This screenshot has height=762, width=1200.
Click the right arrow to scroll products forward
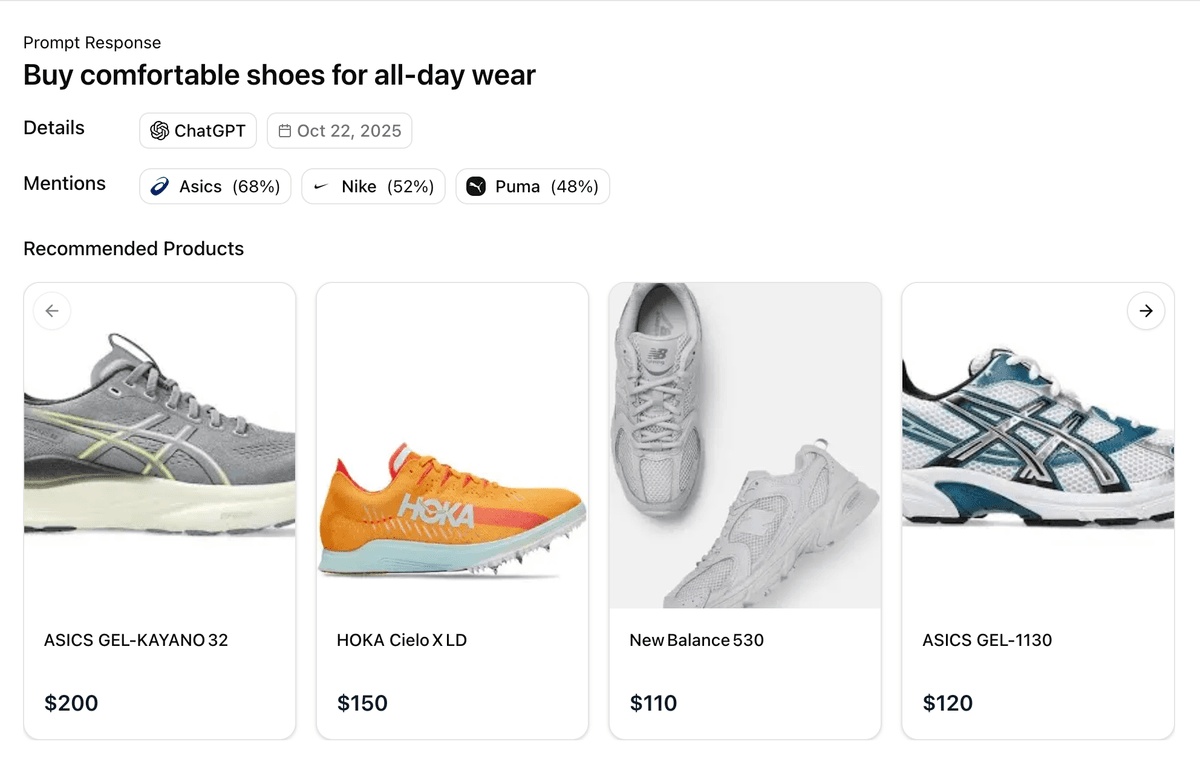pos(1146,311)
